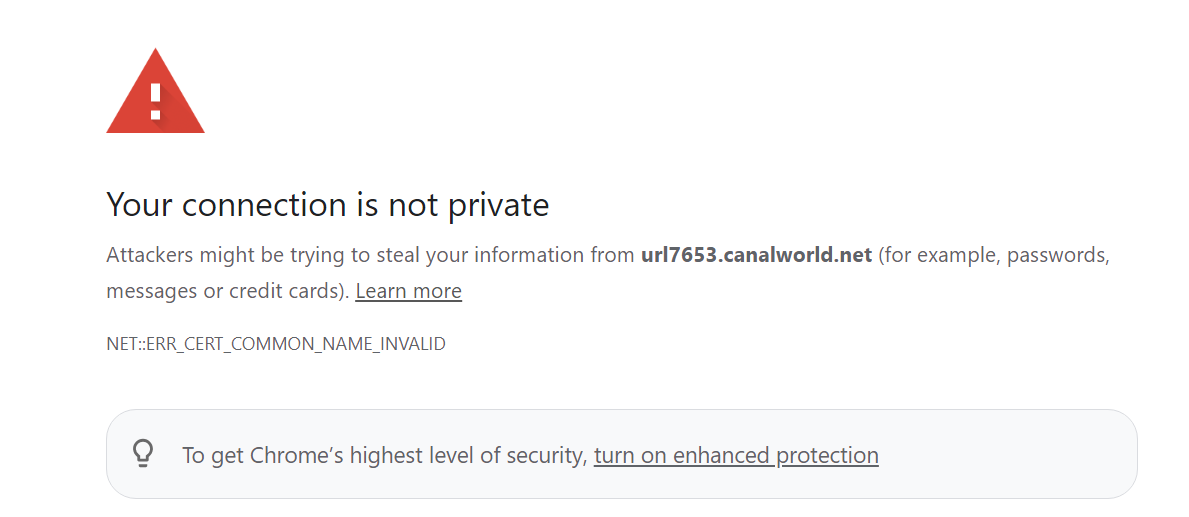Click the word connection in the heading
Viewport: 1189px width, 517px height.
click(268, 205)
